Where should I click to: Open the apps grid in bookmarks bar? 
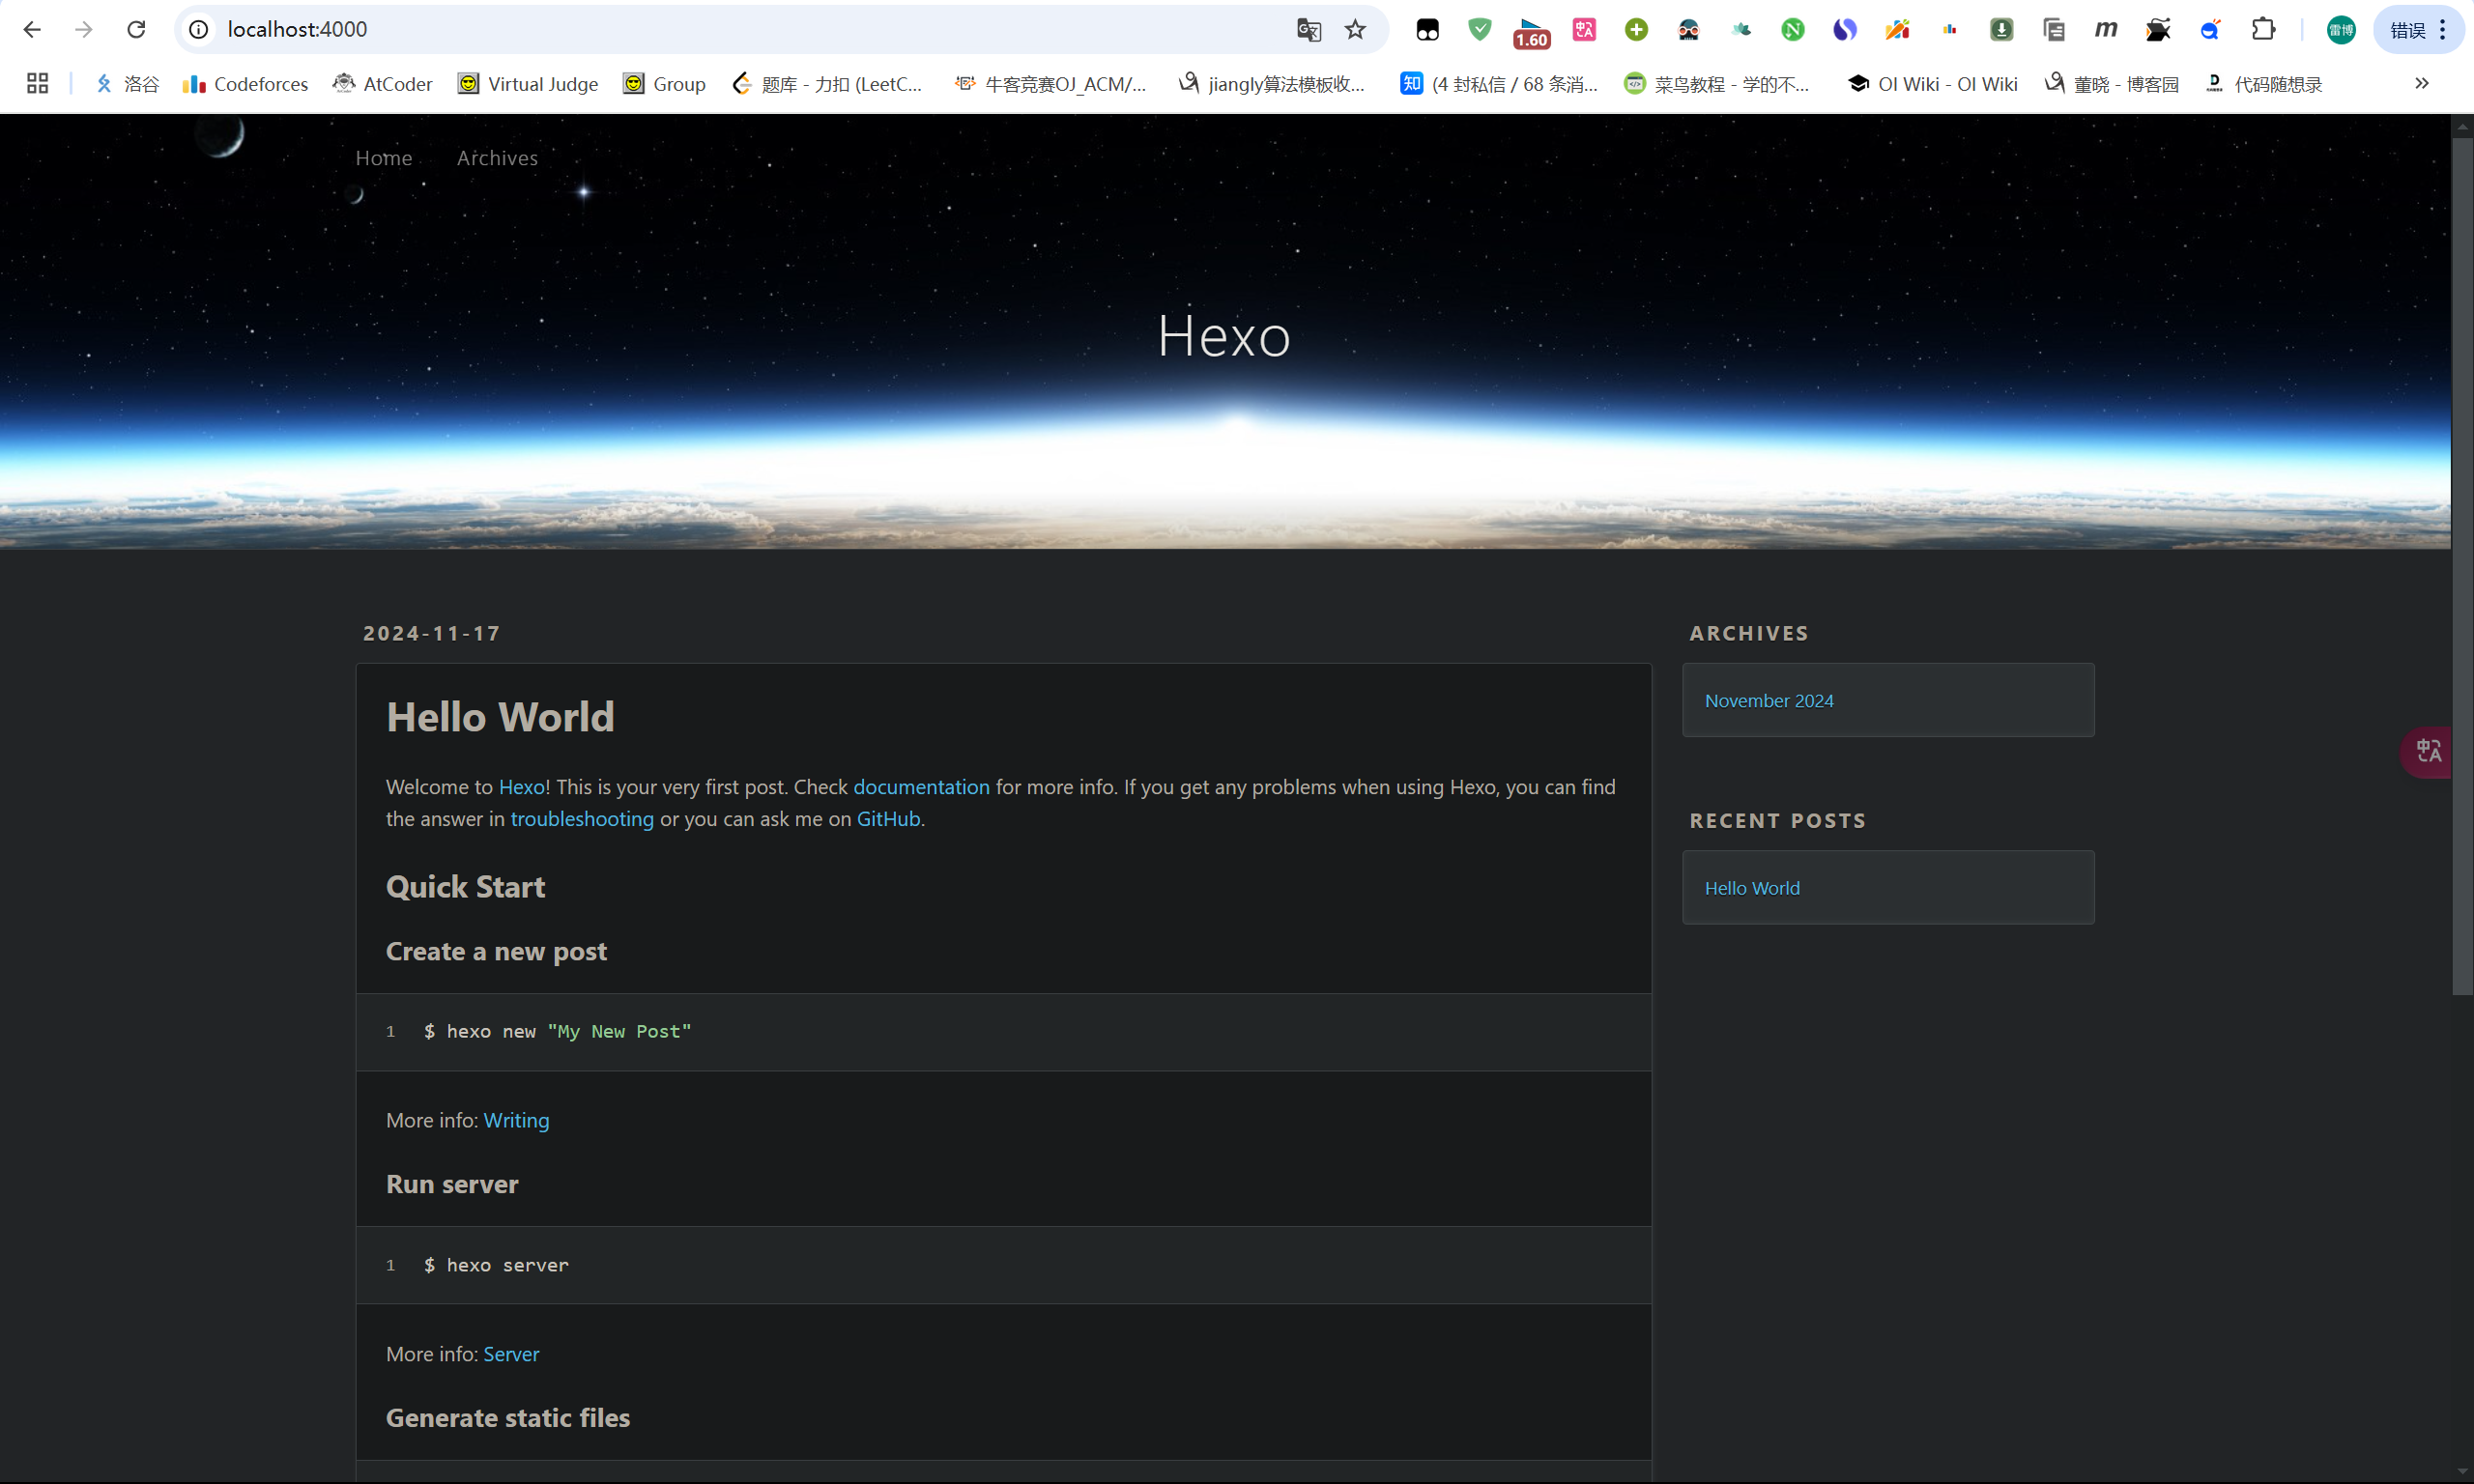tap(38, 84)
